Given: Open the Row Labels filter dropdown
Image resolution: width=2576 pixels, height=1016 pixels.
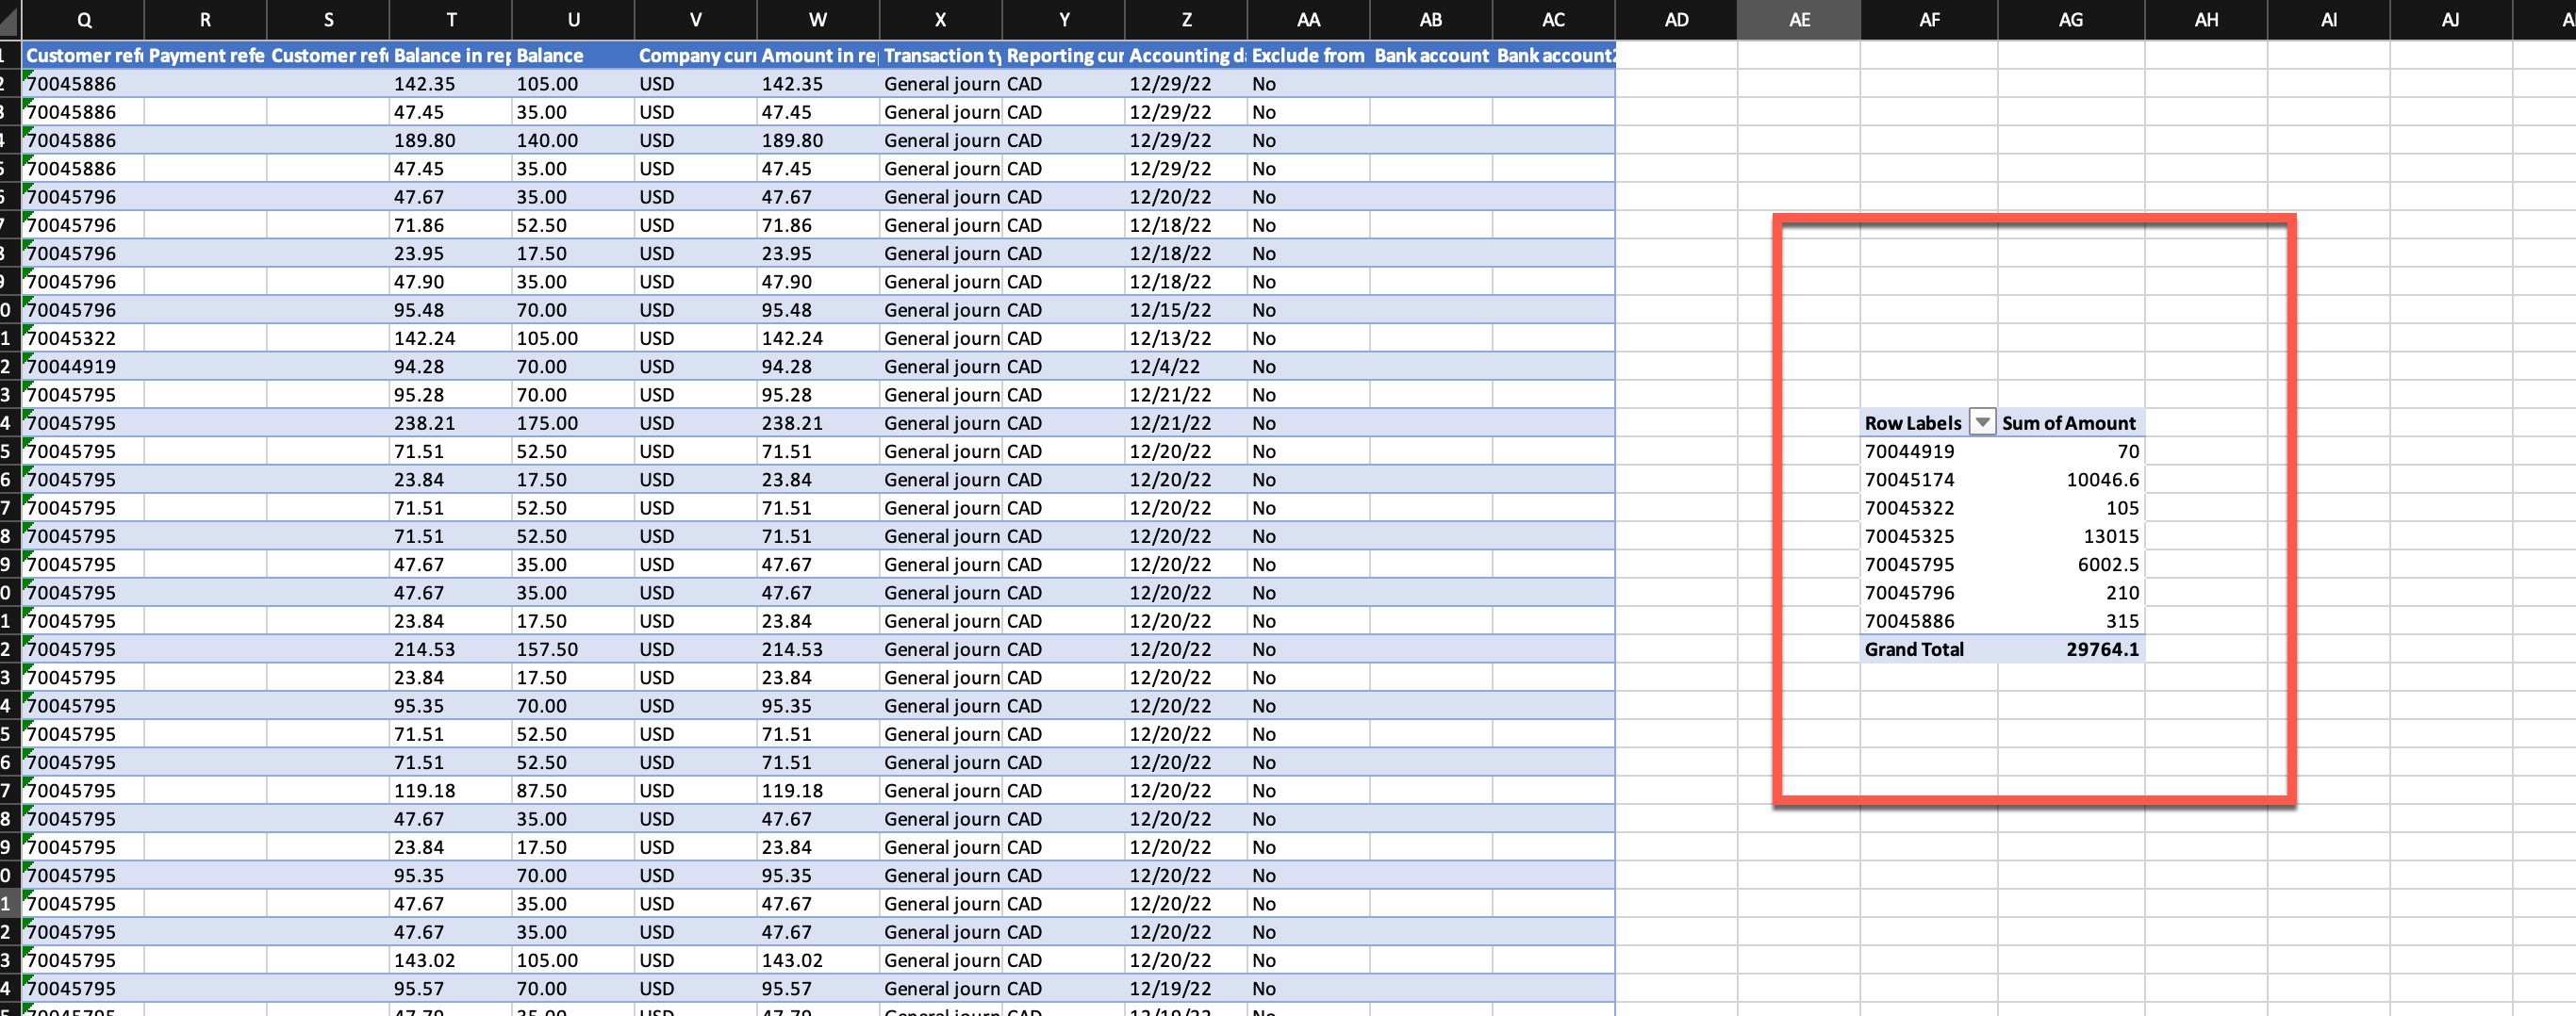Looking at the screenshot, I should pyautogui.click(x=1982, y=423).
